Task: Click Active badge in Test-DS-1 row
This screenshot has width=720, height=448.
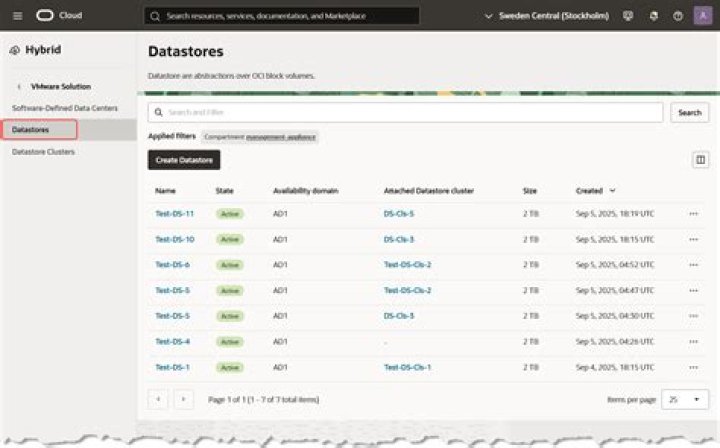Action: [x=230, y=367]
